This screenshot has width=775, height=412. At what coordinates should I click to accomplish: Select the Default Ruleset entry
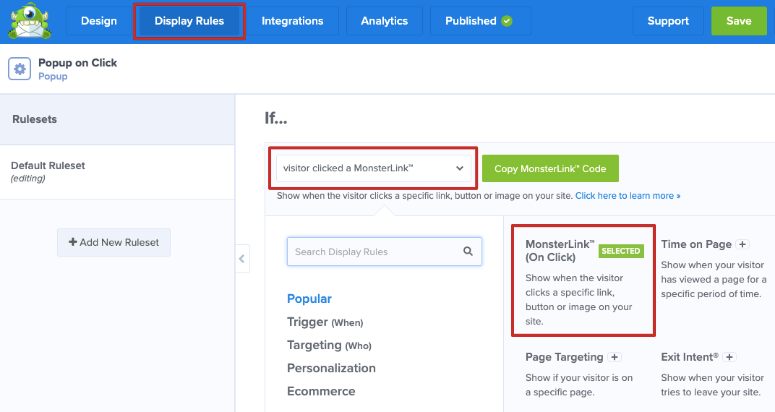(117, 172)
